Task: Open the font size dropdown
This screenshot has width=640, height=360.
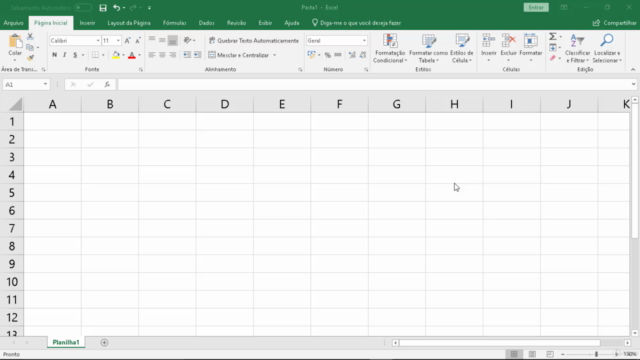Action: pyautogui.click(x=118, y=40)
